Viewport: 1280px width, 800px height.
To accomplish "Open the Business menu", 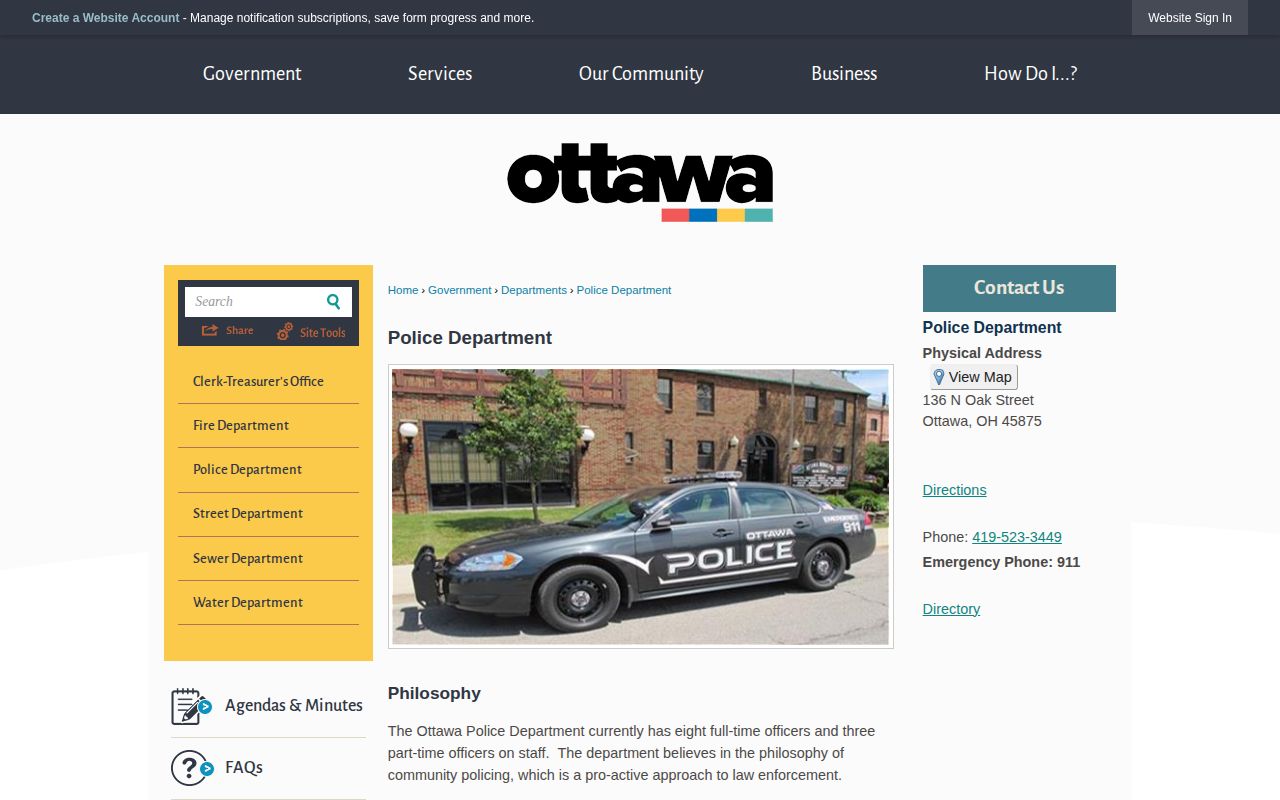I will pyautogui.click(x=844, y=74).
